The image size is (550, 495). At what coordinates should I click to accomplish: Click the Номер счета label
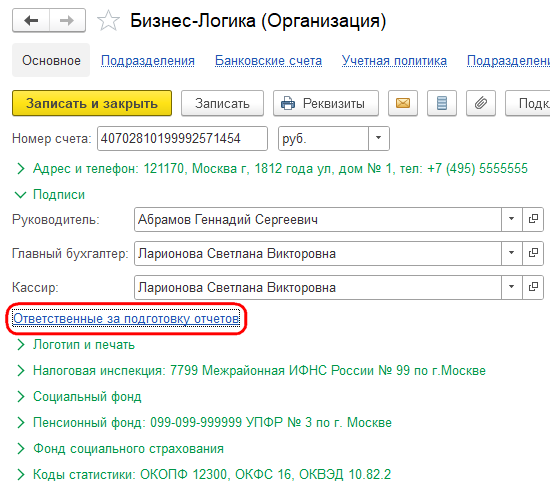(x=52, y=139)
